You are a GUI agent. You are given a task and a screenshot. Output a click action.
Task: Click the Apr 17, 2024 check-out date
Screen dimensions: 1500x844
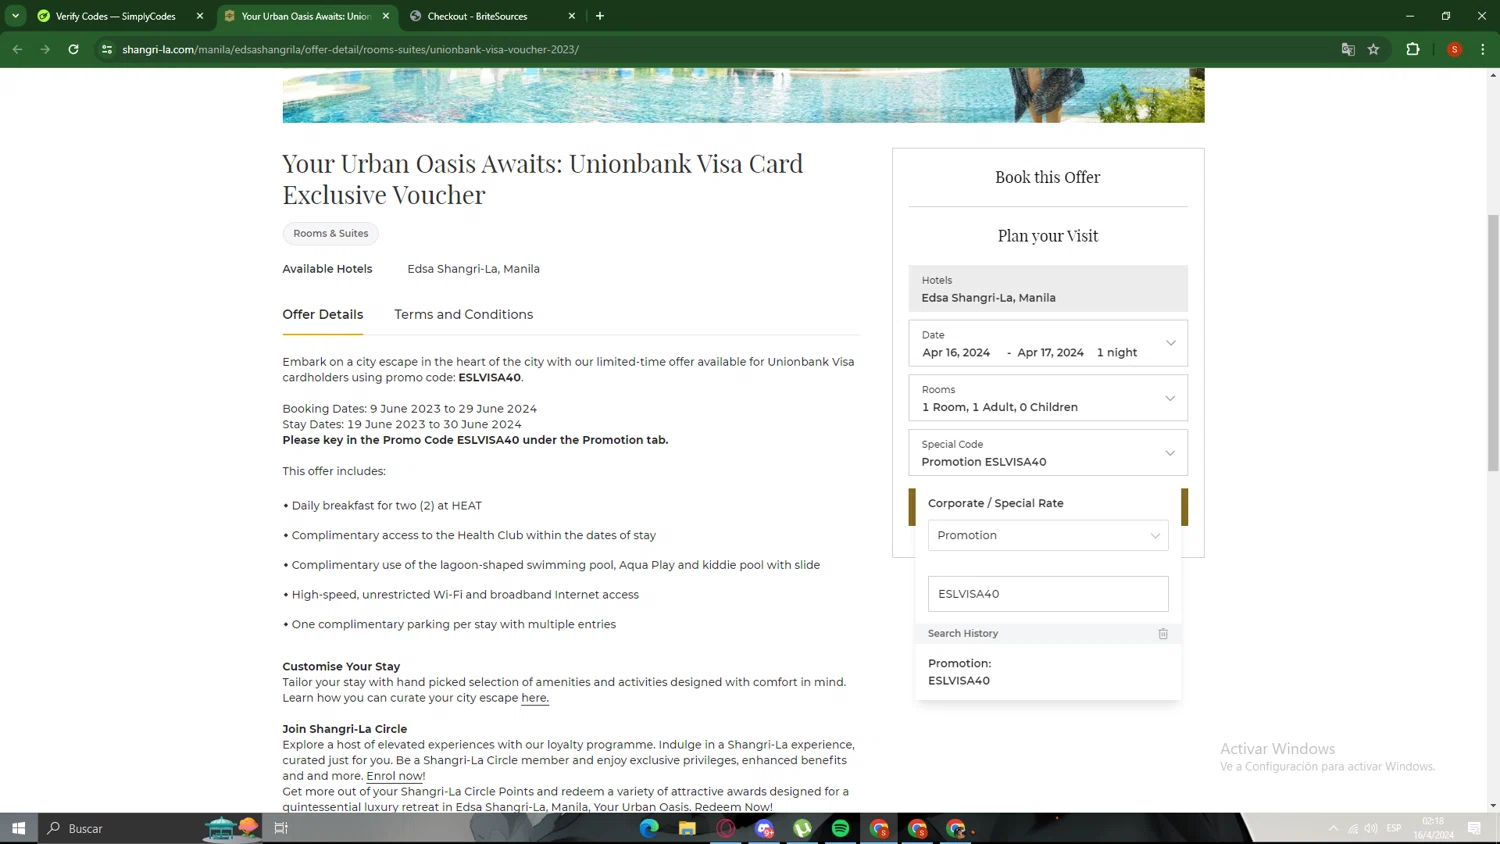[1050, 352]
